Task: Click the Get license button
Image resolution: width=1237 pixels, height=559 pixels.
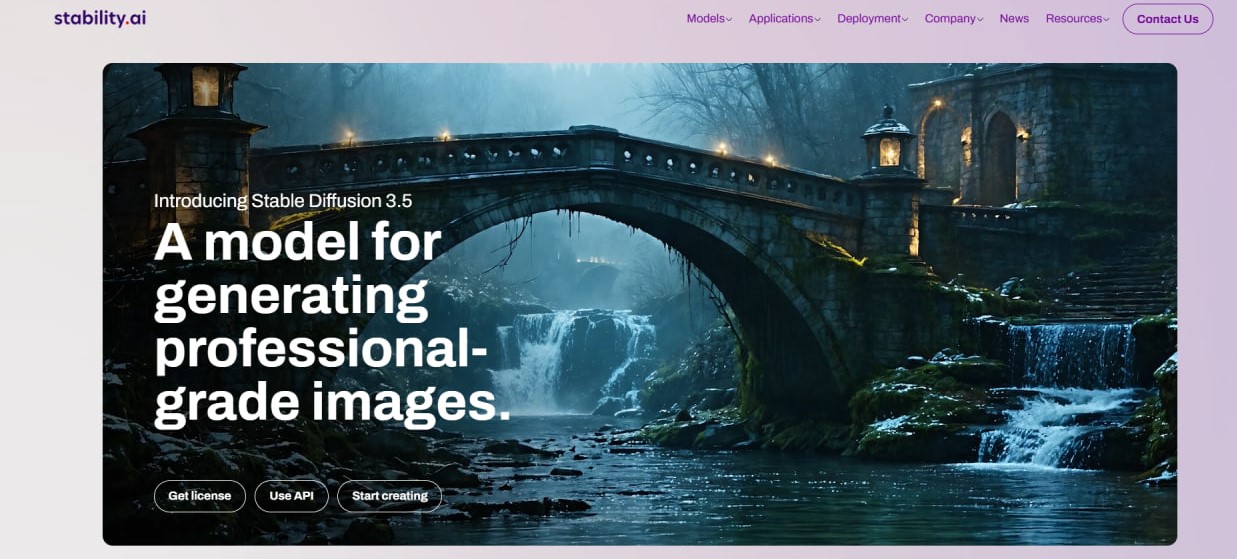Action: (x=199, y=496)
